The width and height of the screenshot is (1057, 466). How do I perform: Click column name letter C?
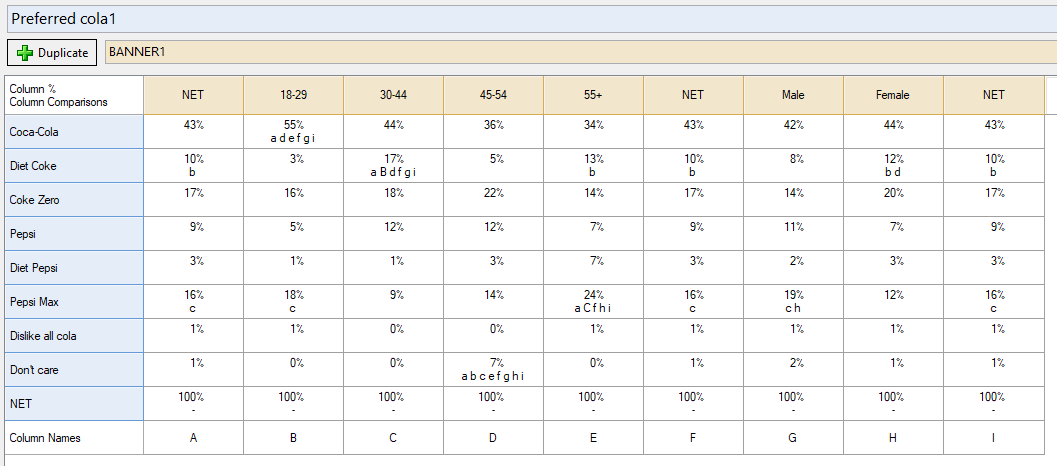(393, 438)
